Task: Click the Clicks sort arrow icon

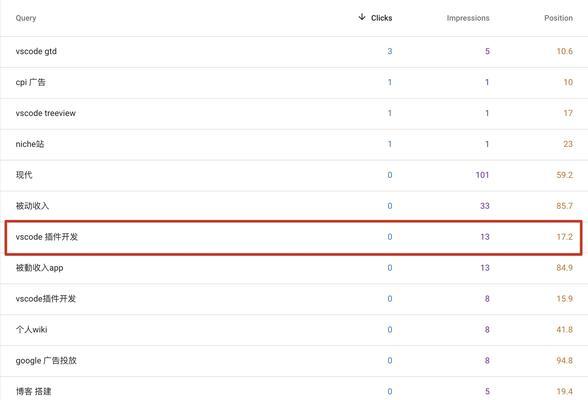Action: click(362, 17)
